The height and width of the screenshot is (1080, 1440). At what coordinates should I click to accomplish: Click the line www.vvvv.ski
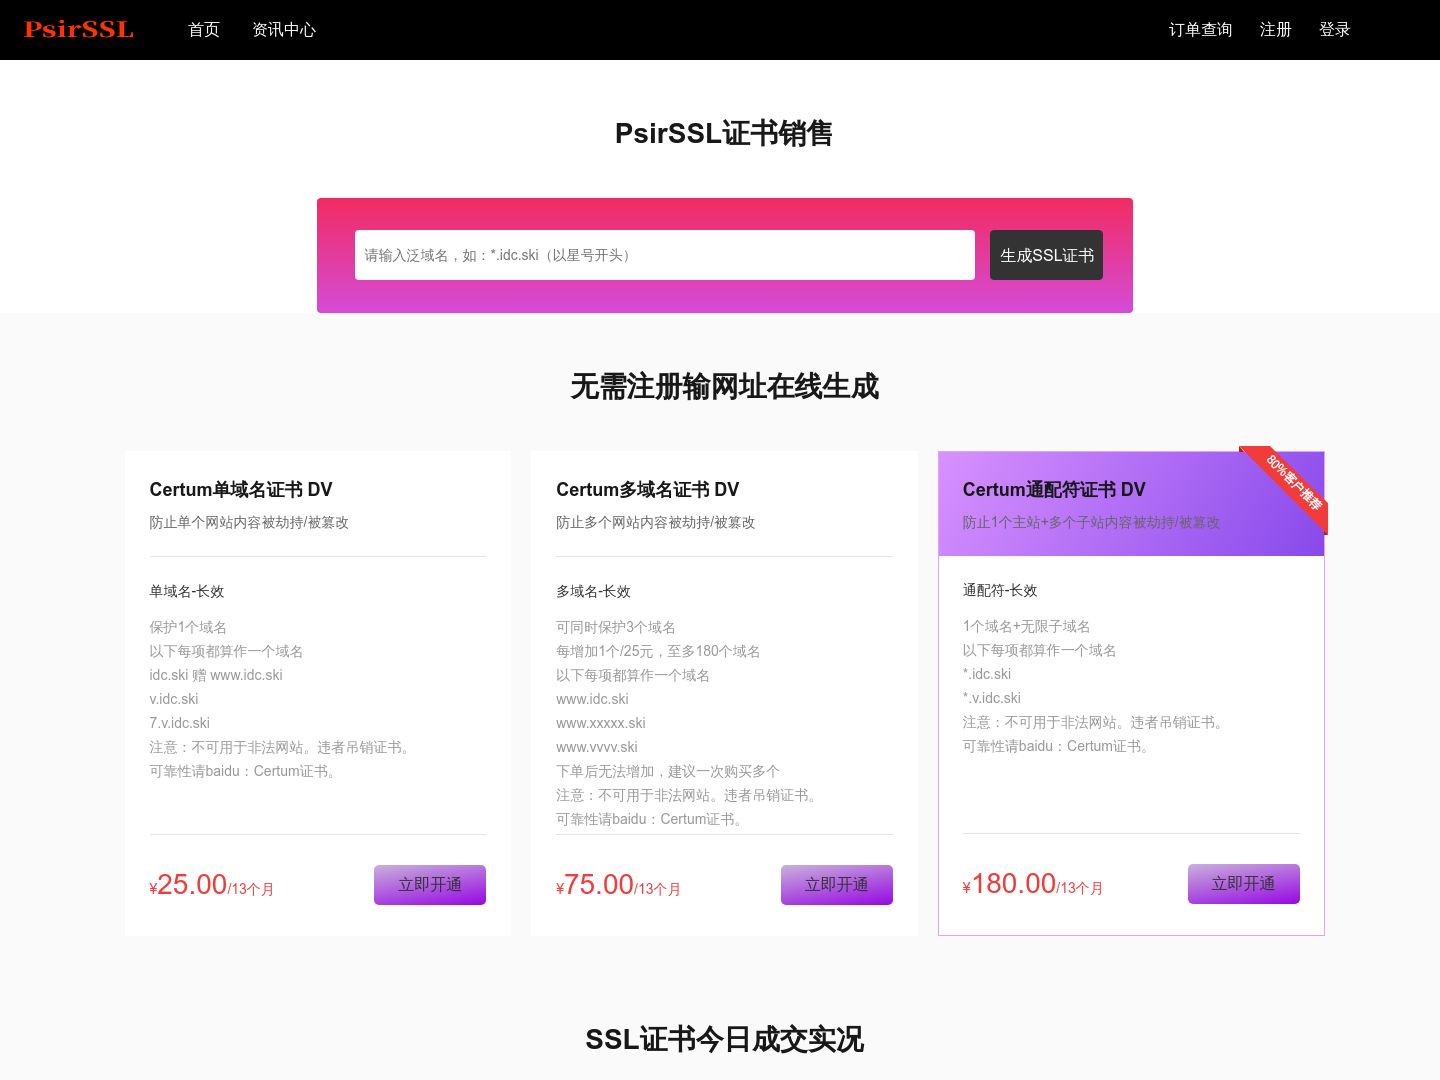coord(597,747)
